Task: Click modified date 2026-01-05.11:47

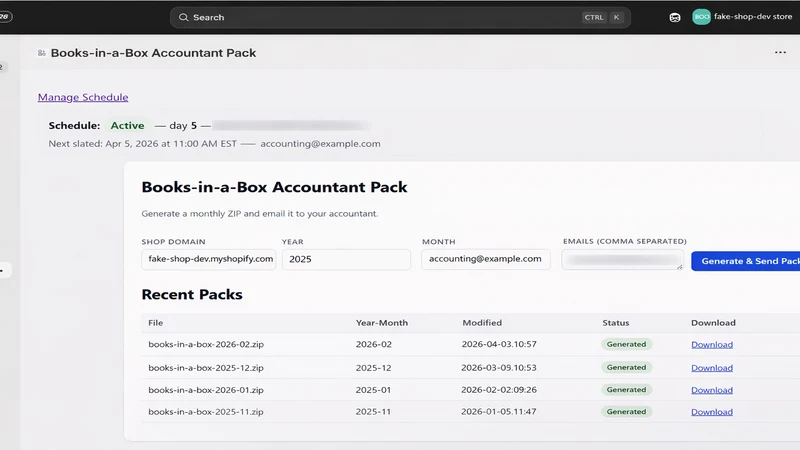Action: click(x=499, y=412)
